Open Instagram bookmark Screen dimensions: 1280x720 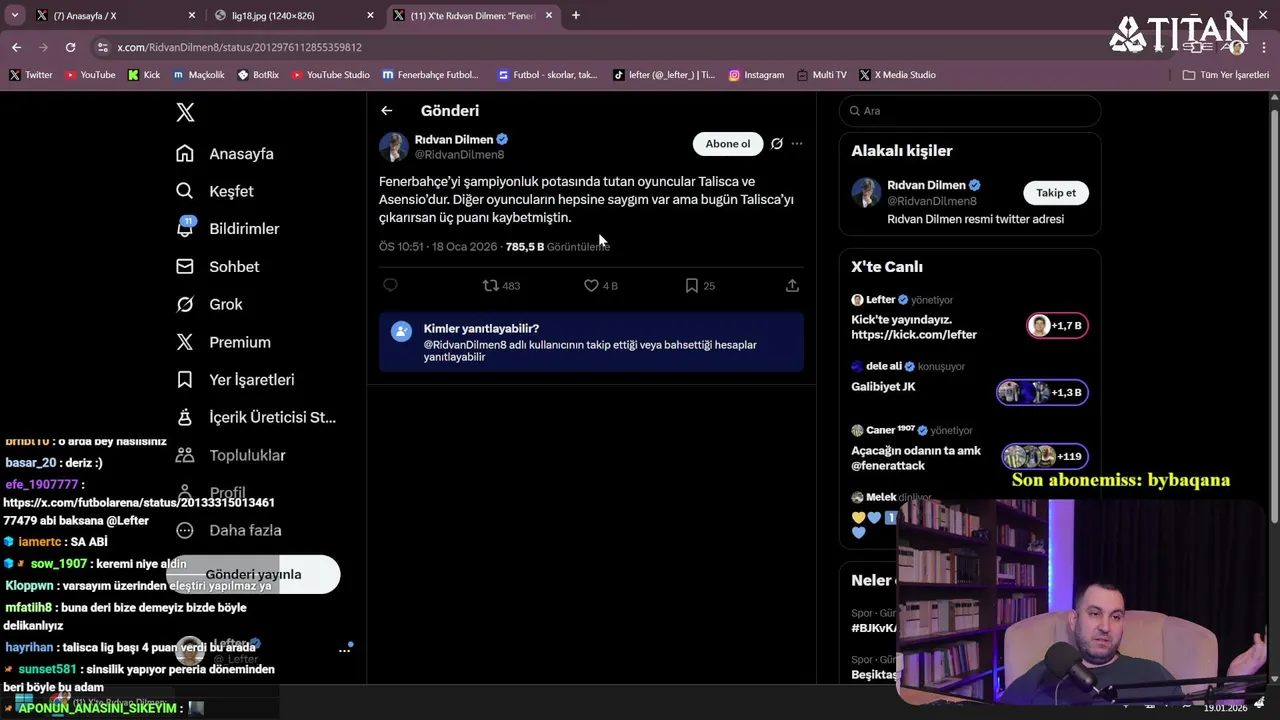(x=756, y=75)
